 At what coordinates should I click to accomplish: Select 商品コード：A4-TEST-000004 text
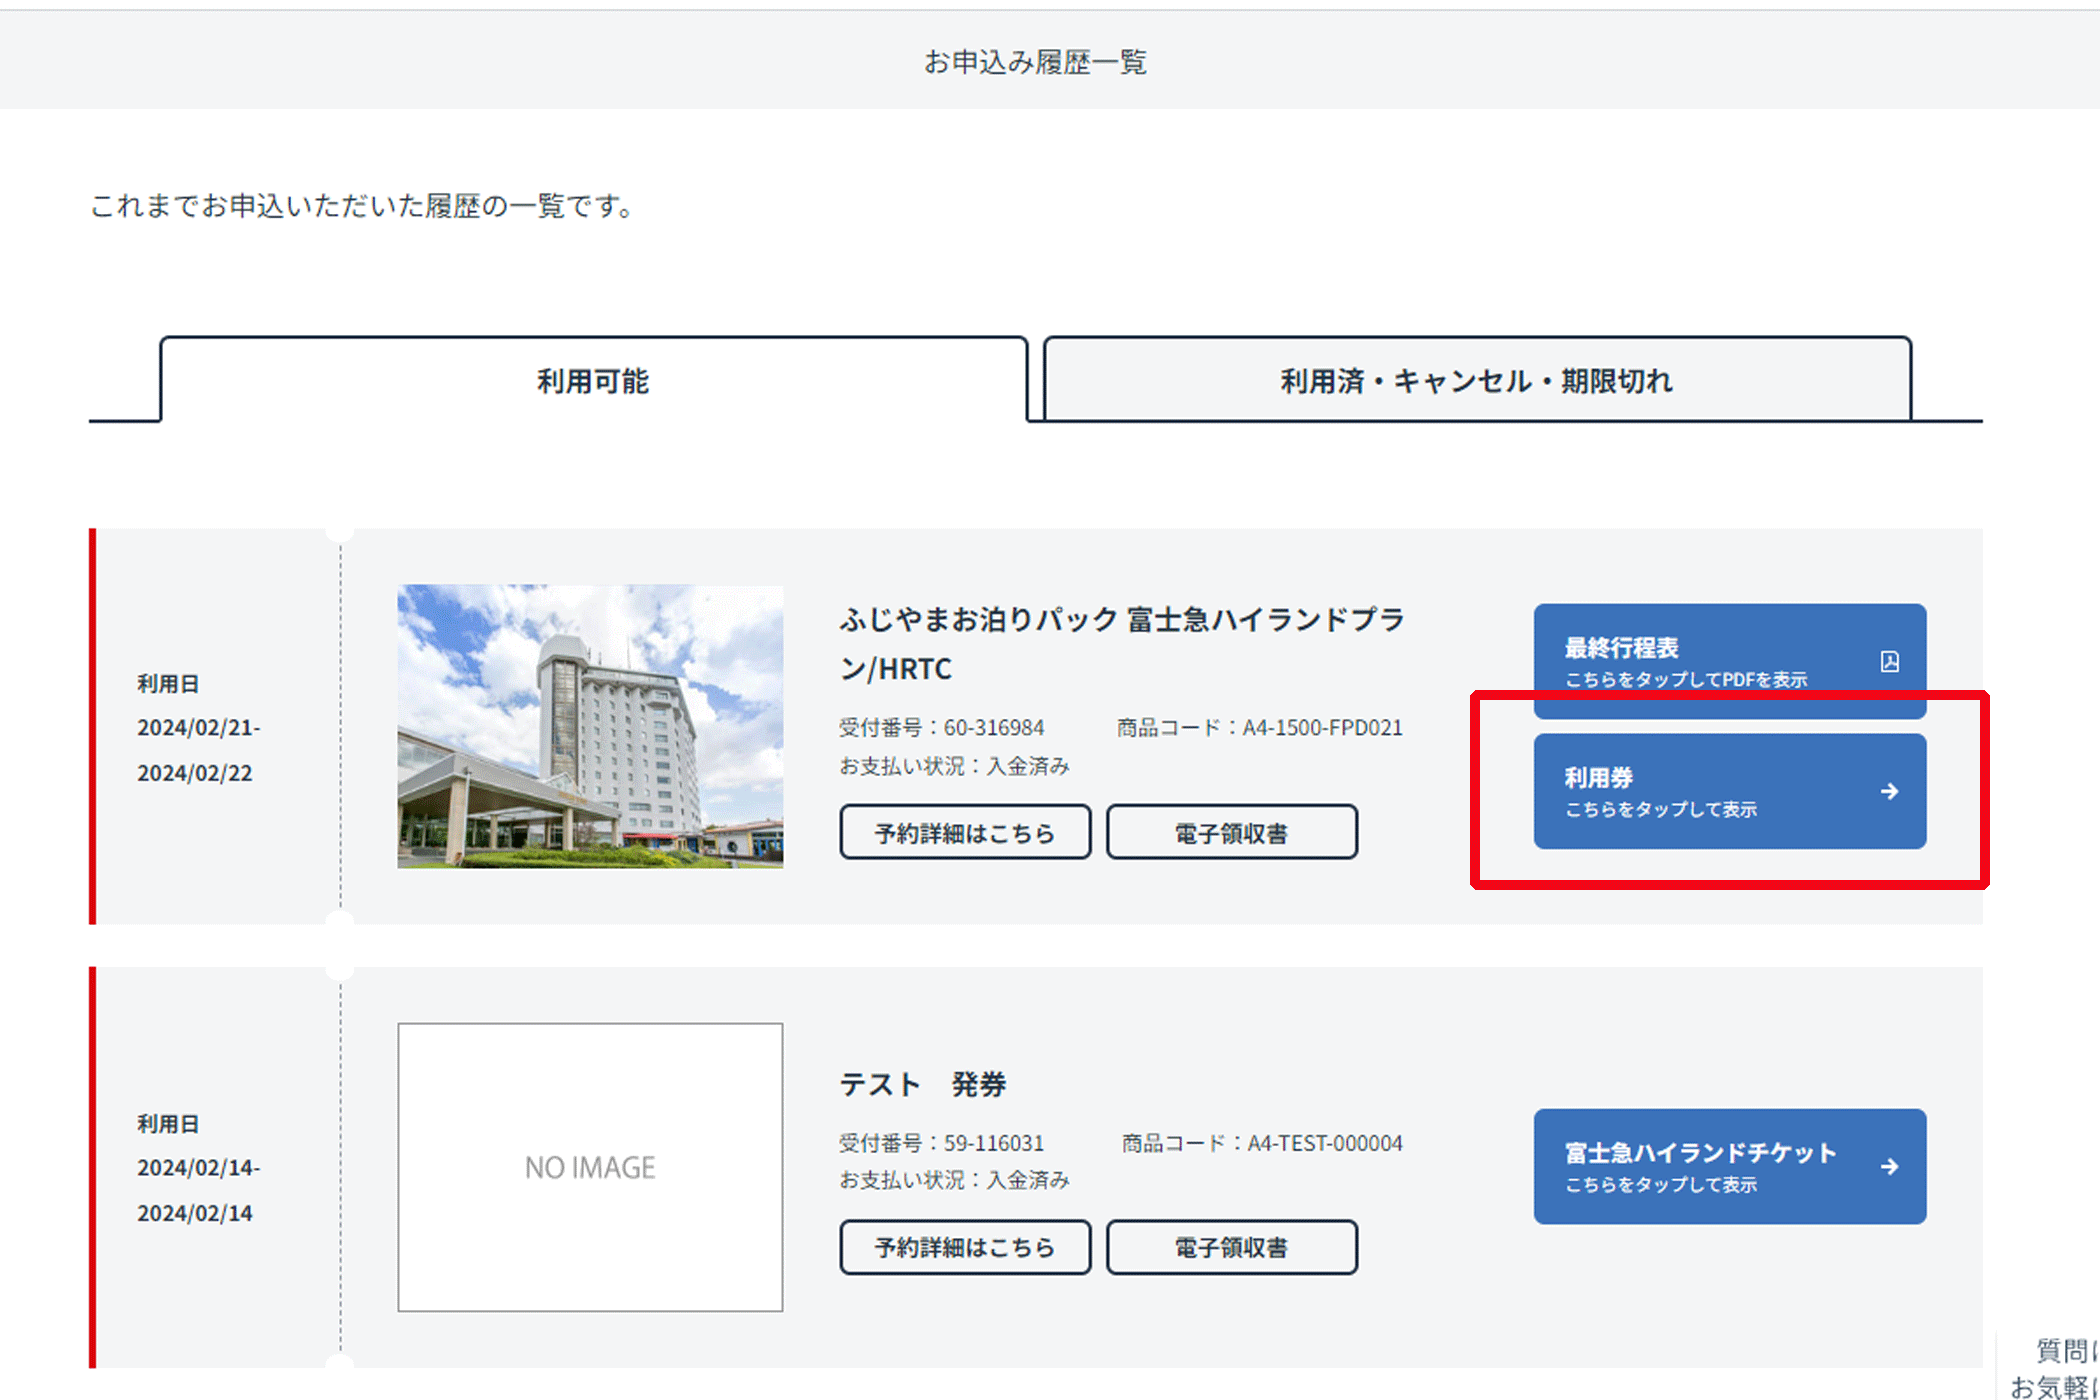pos(1261,1142)
